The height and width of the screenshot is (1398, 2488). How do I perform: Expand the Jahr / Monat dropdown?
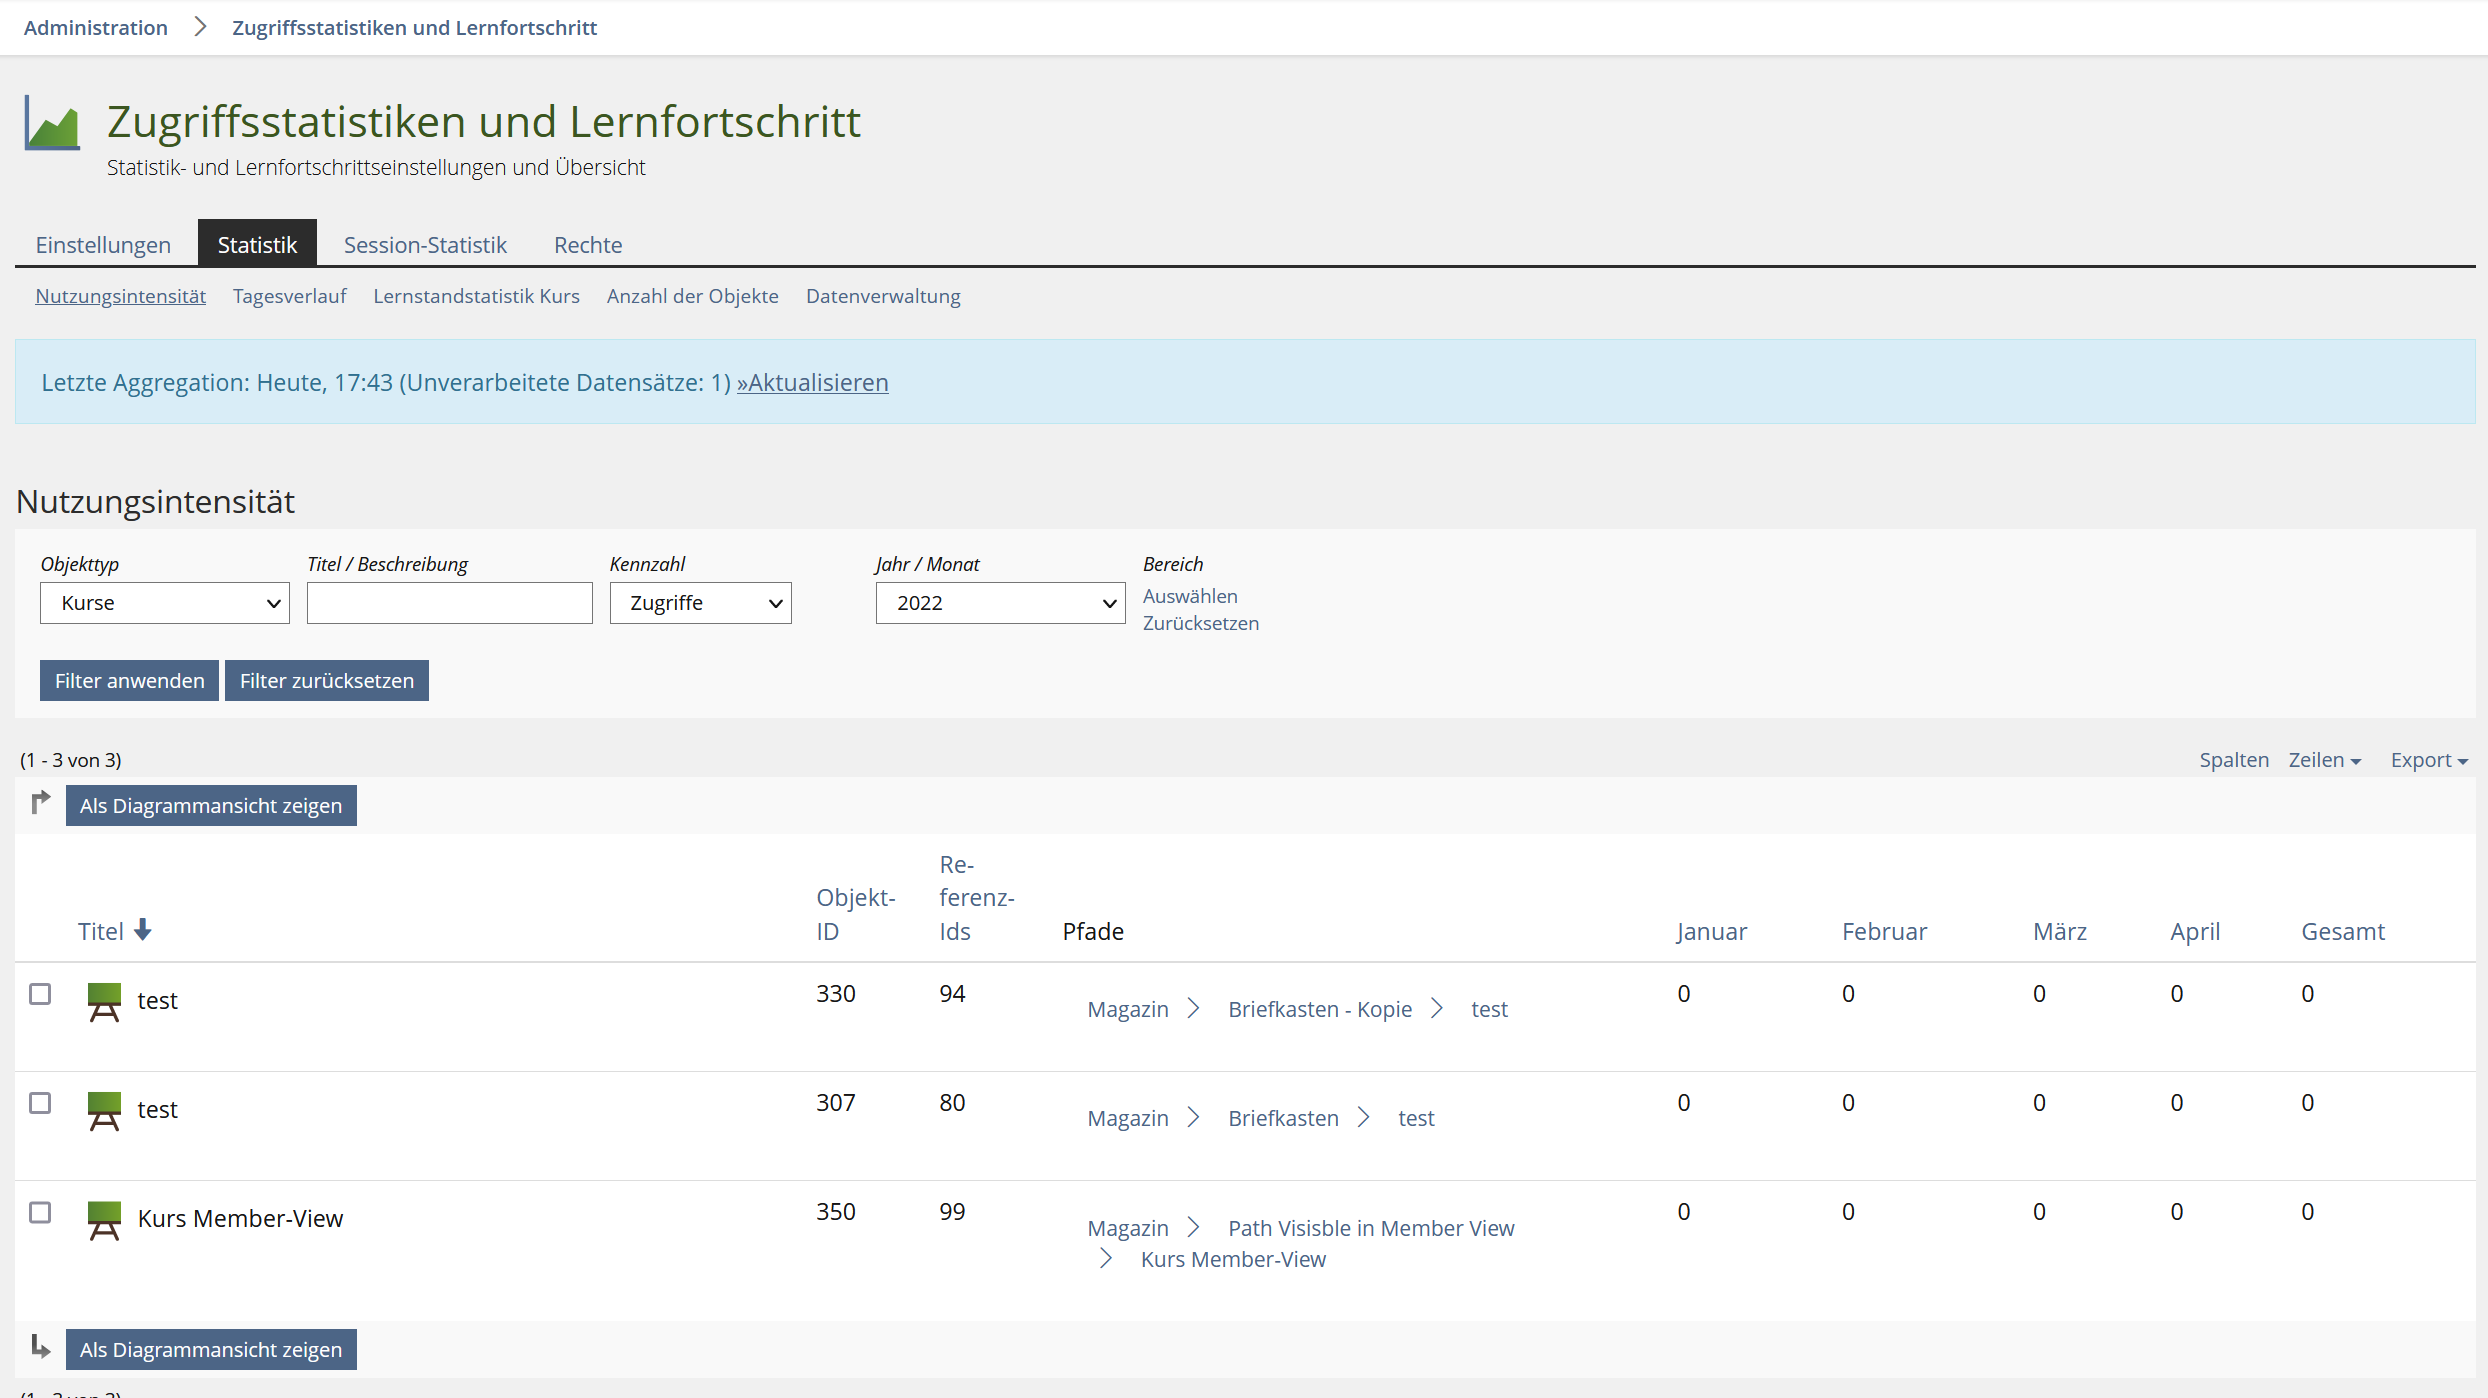pos(1000,603)
